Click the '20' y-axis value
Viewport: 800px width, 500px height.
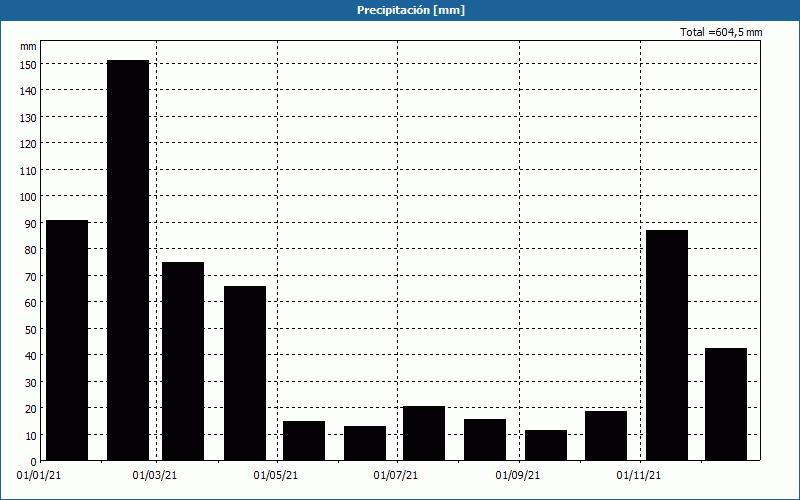[x=31, y=409]
